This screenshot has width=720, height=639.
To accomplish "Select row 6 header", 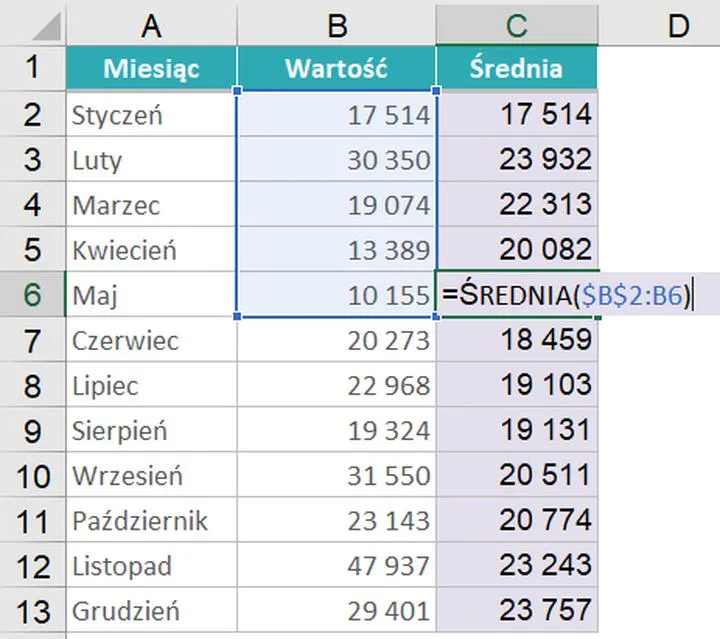I will [x=32, y=295].
